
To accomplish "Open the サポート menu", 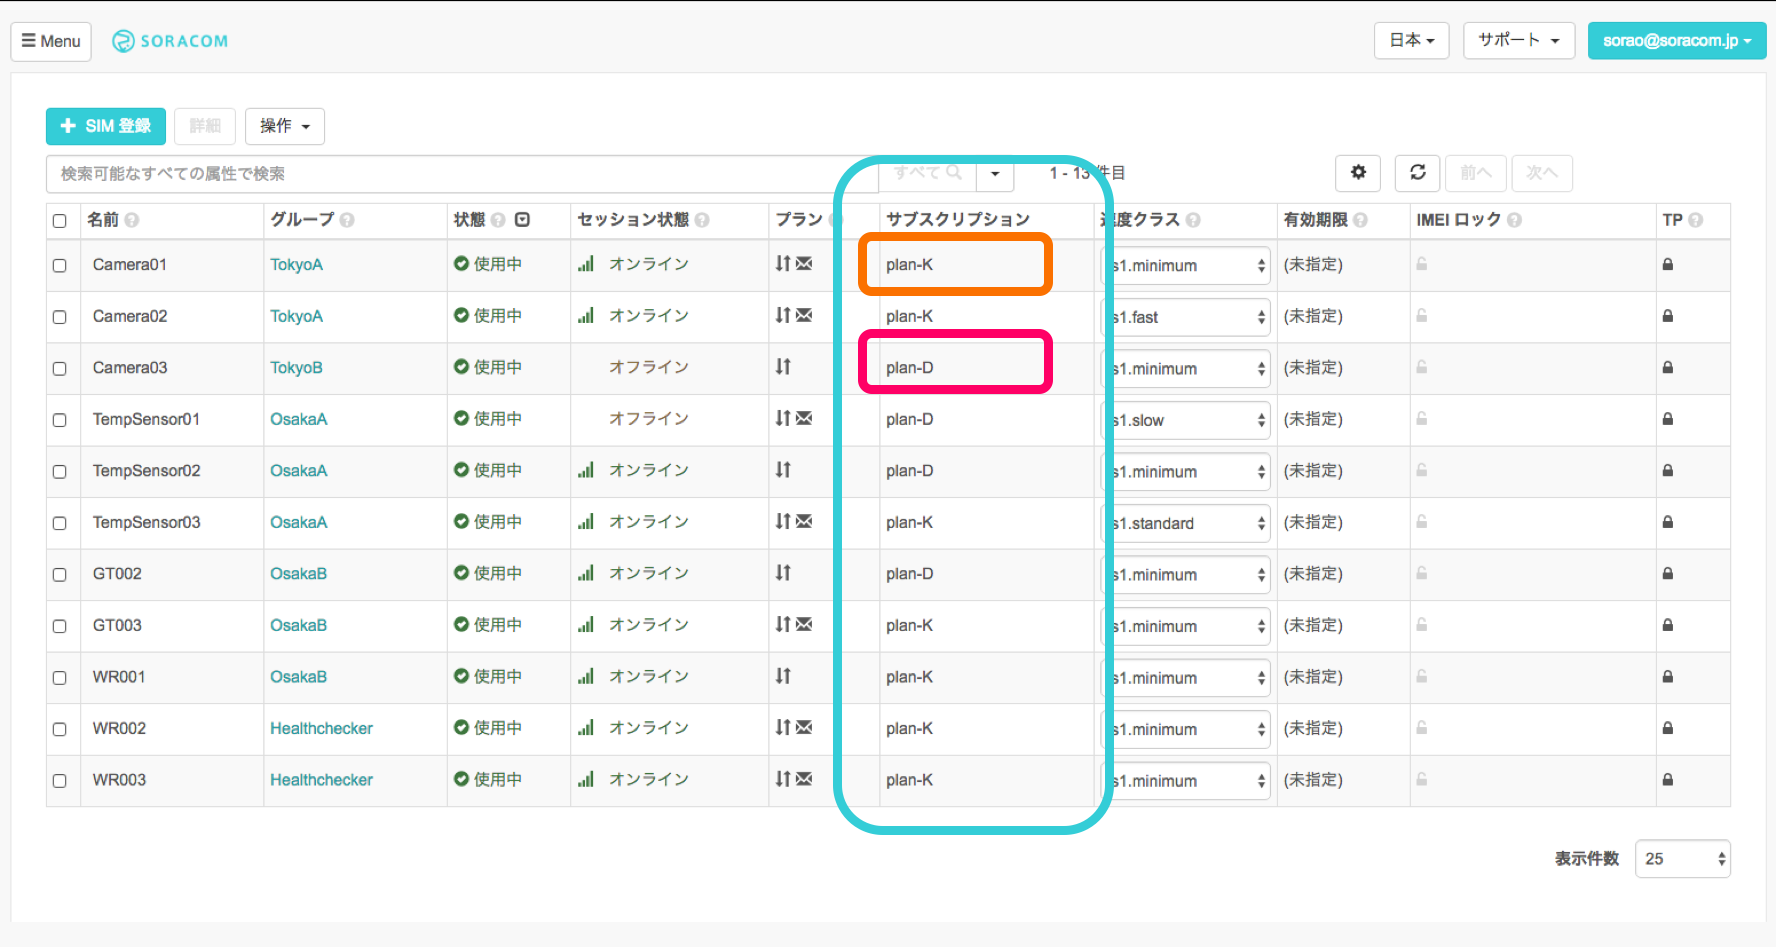I will coord(1519,41).
